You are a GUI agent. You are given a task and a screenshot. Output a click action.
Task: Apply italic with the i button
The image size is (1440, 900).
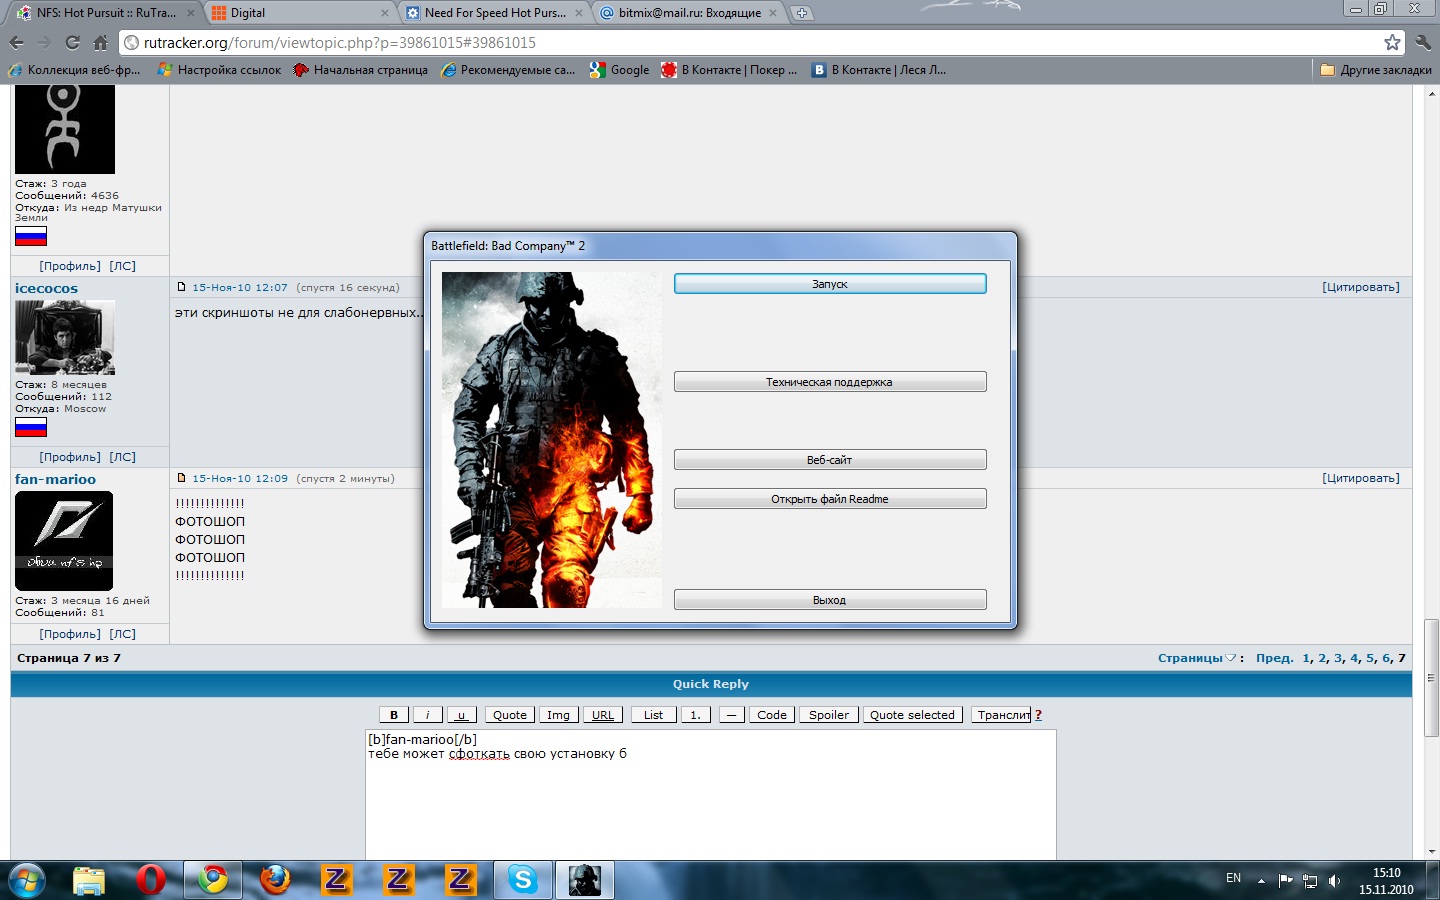[427, 715]
